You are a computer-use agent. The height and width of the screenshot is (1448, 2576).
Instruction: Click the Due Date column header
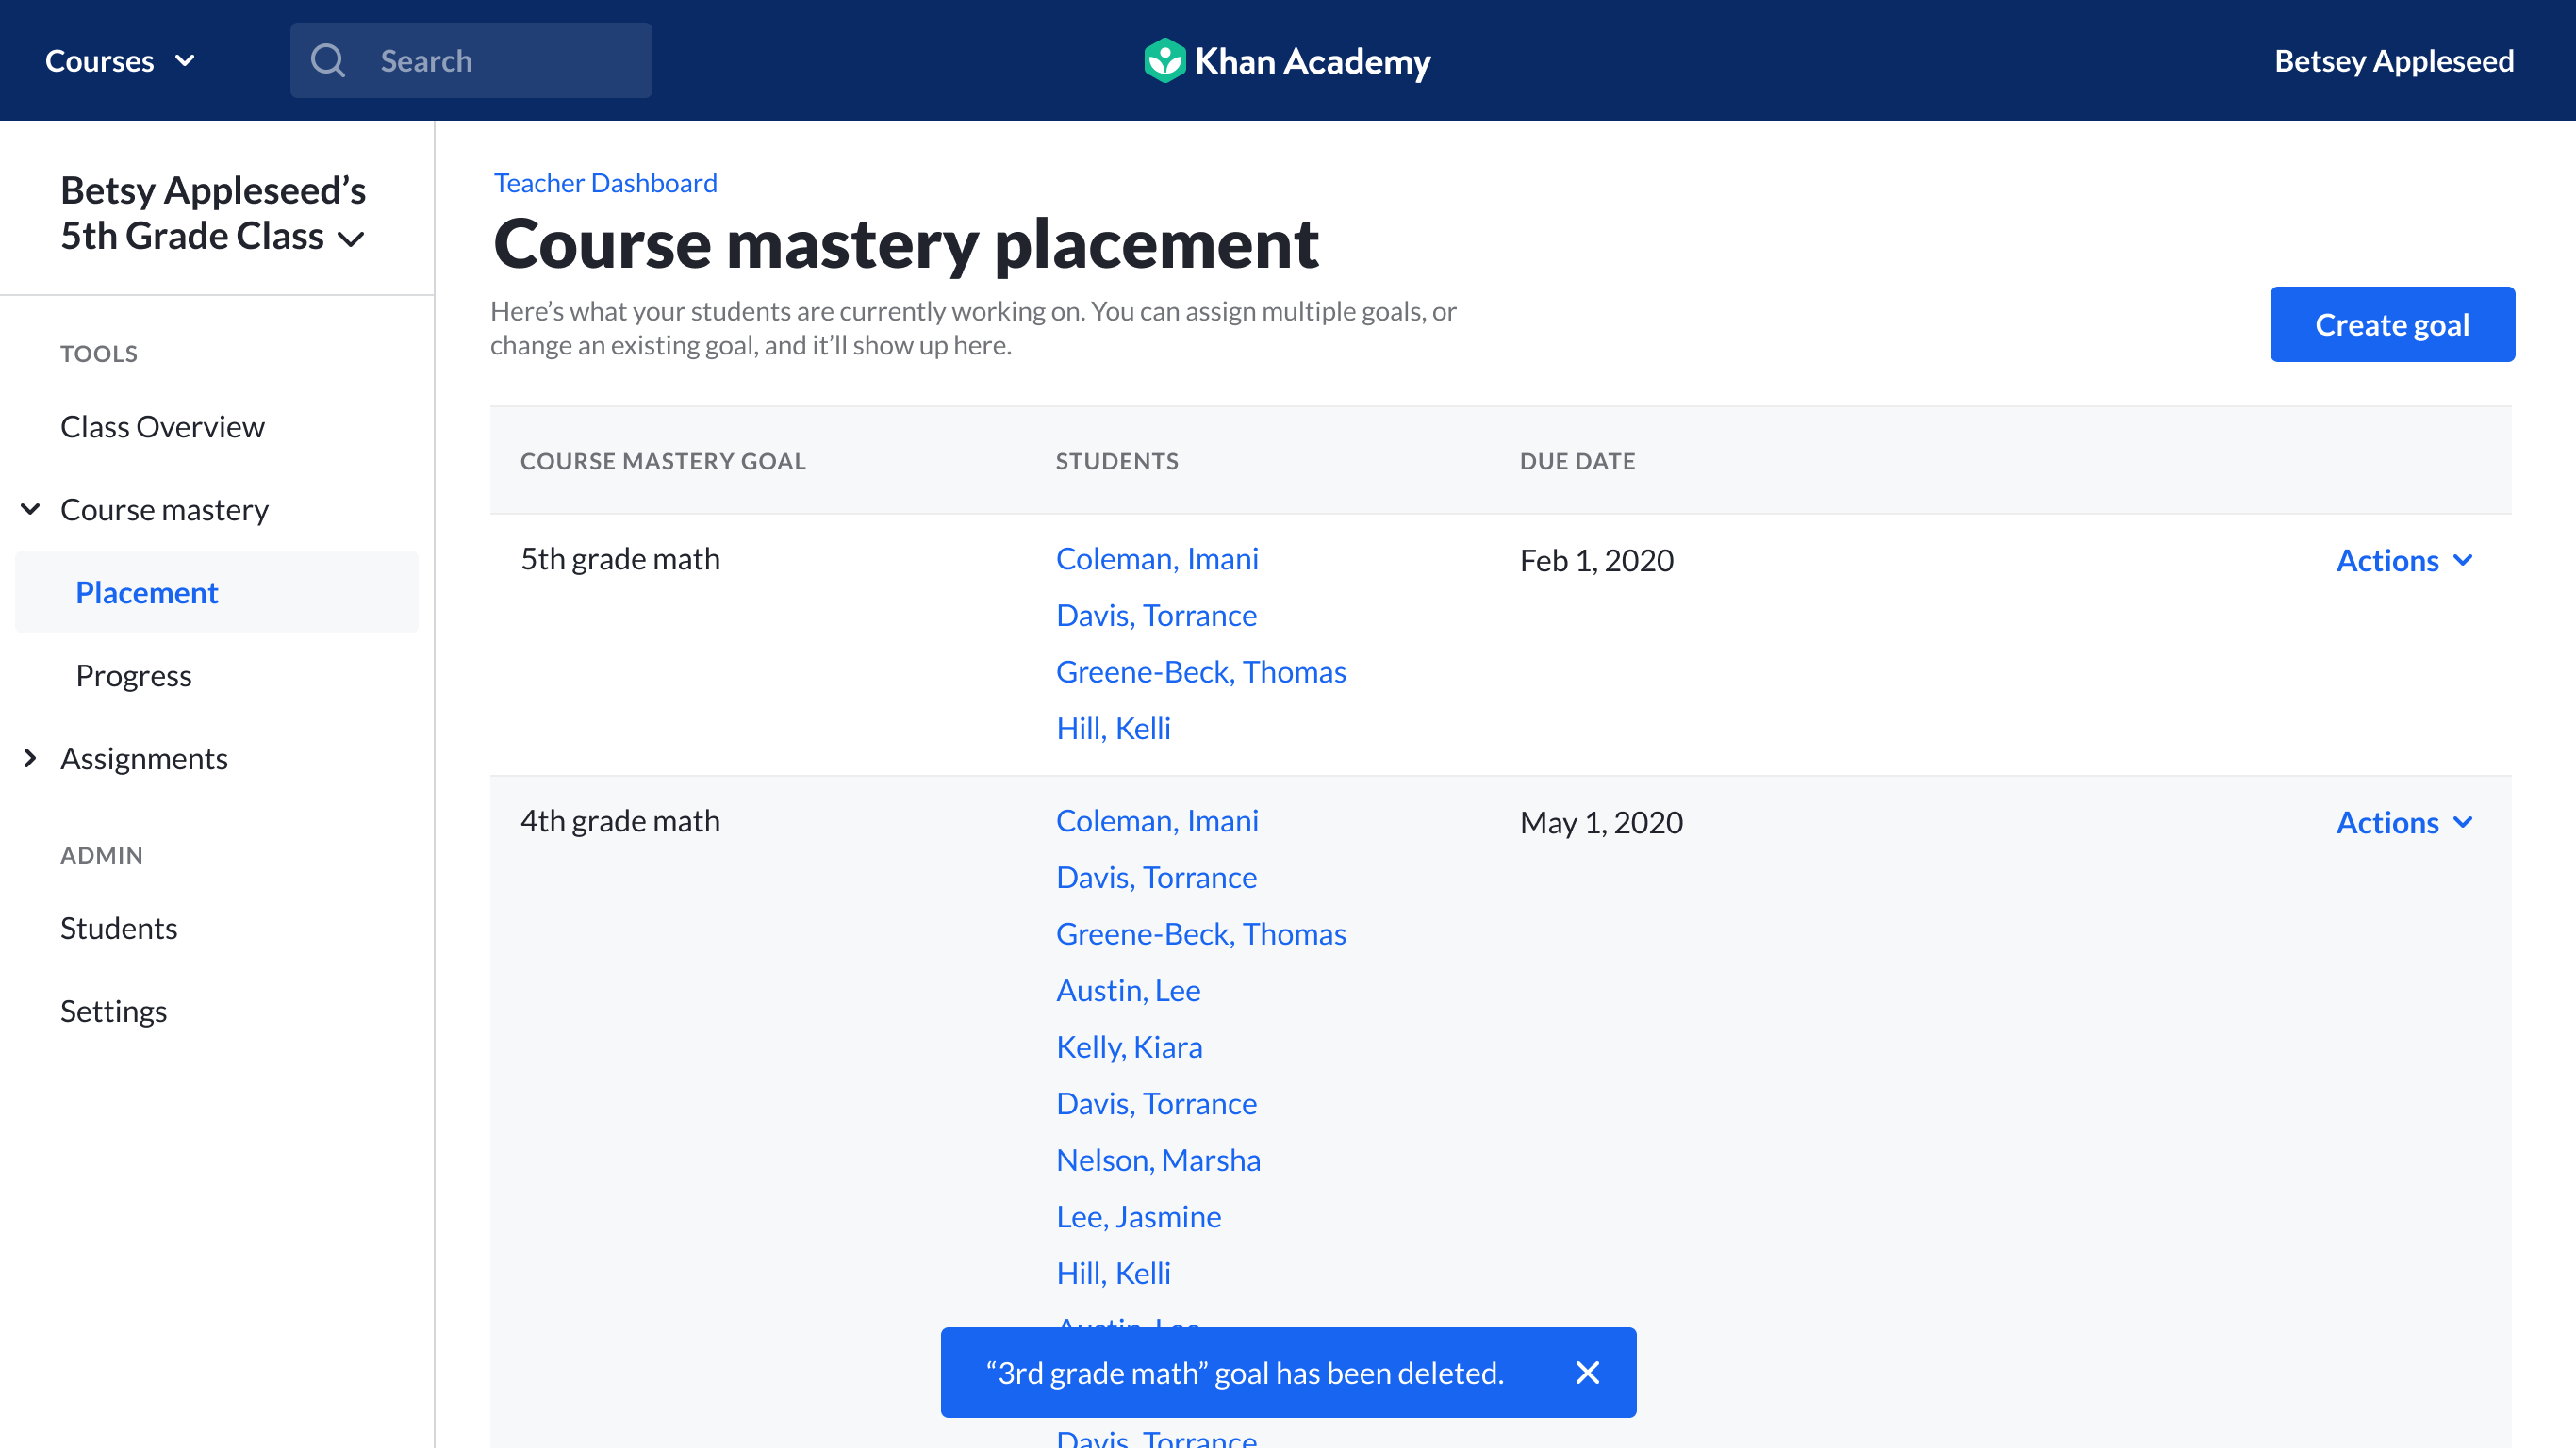pyautogui.click(x=1577, y=461)
